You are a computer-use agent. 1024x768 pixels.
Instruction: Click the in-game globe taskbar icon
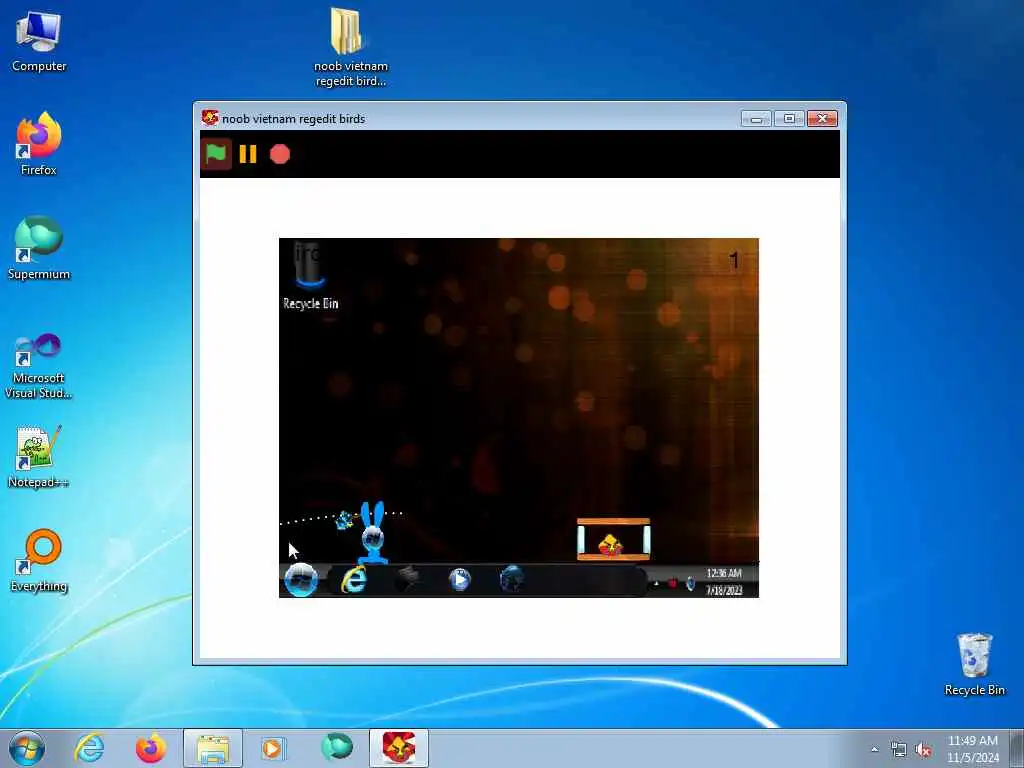(511, 579)
